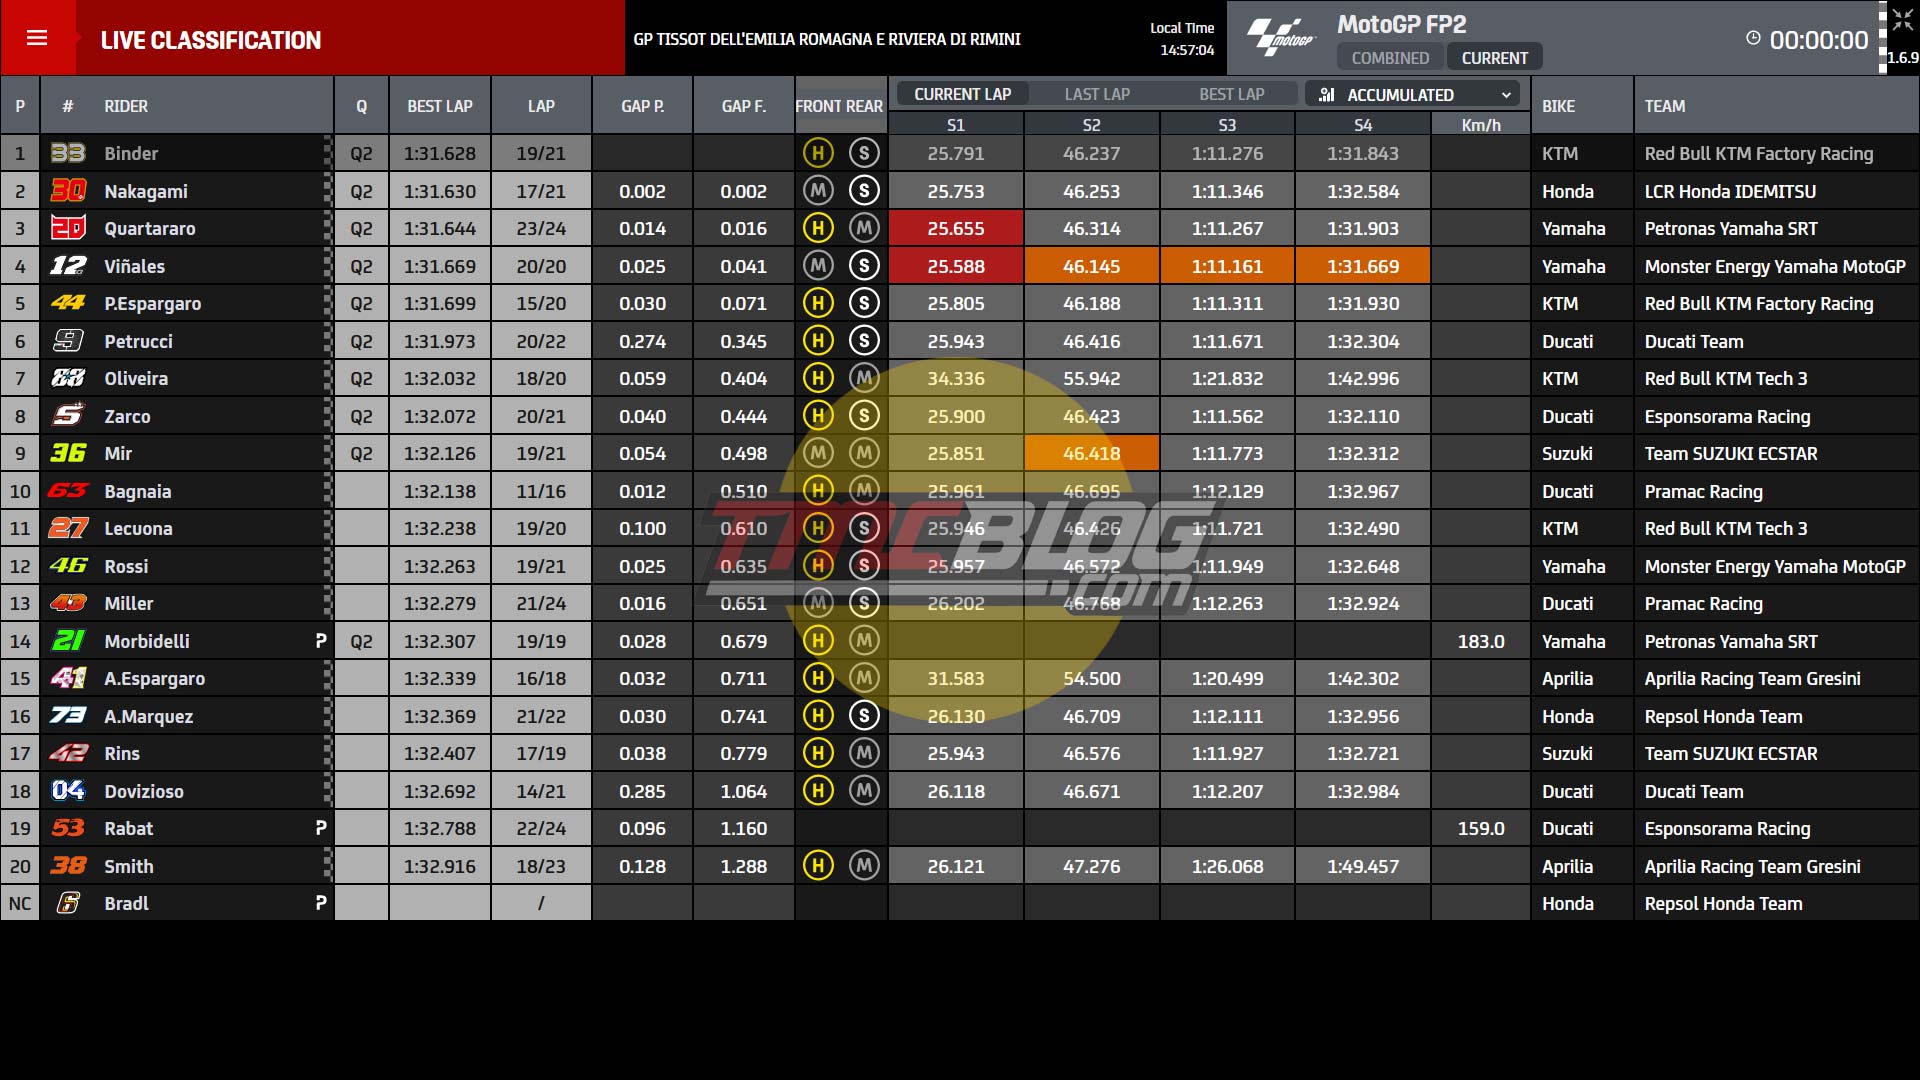Click Dovizioso's number 04 badge
Image resolution: width=1920 pixels, height=1080 pixels.
point(68,791)
